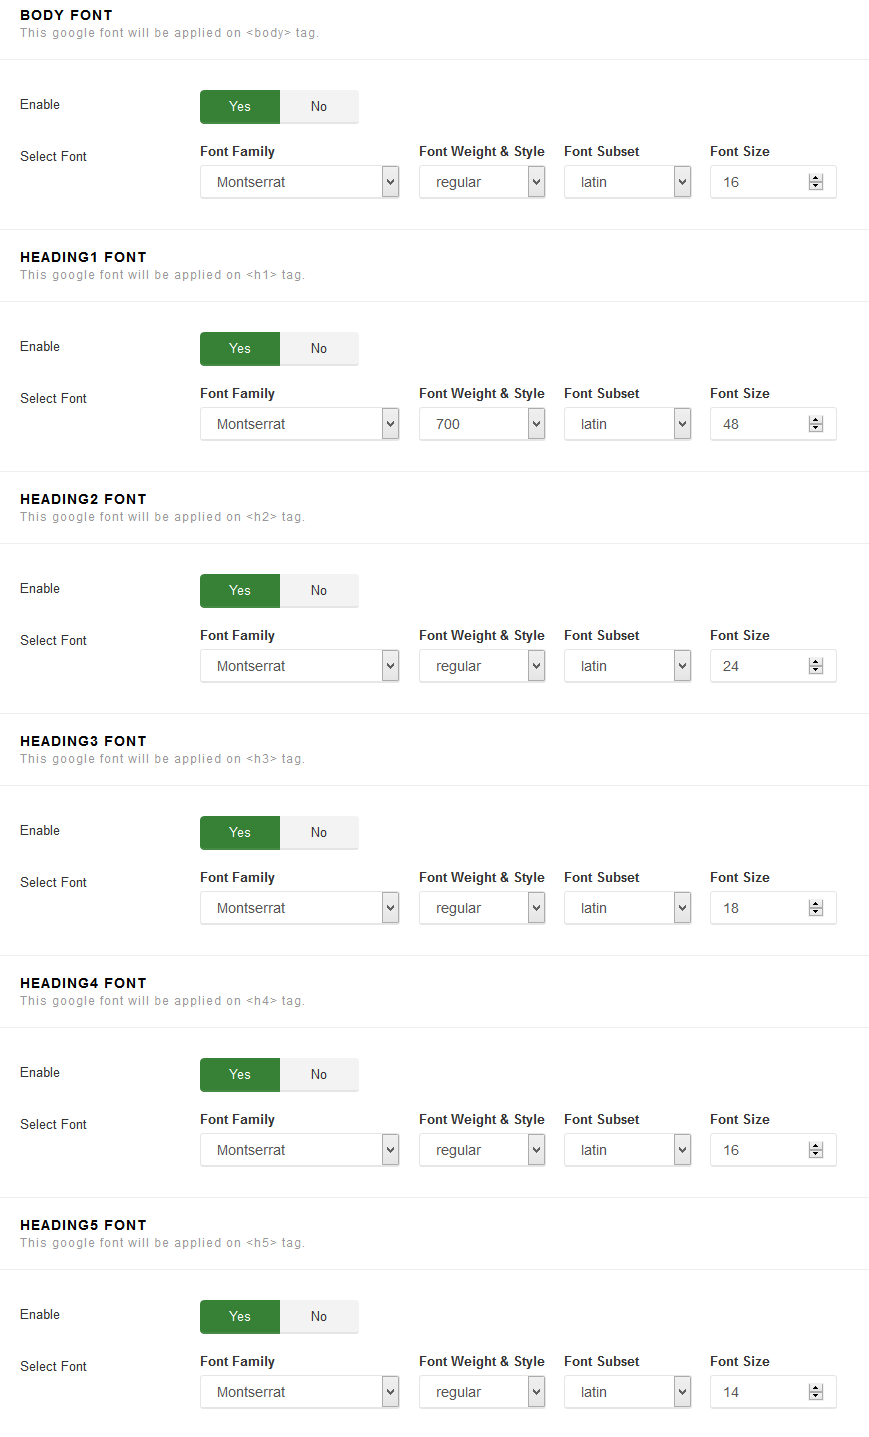The height and width of the screenshot is (1437, 869).
Task: Disable Body Font by clicking No
Action: (x=319, y=107)
